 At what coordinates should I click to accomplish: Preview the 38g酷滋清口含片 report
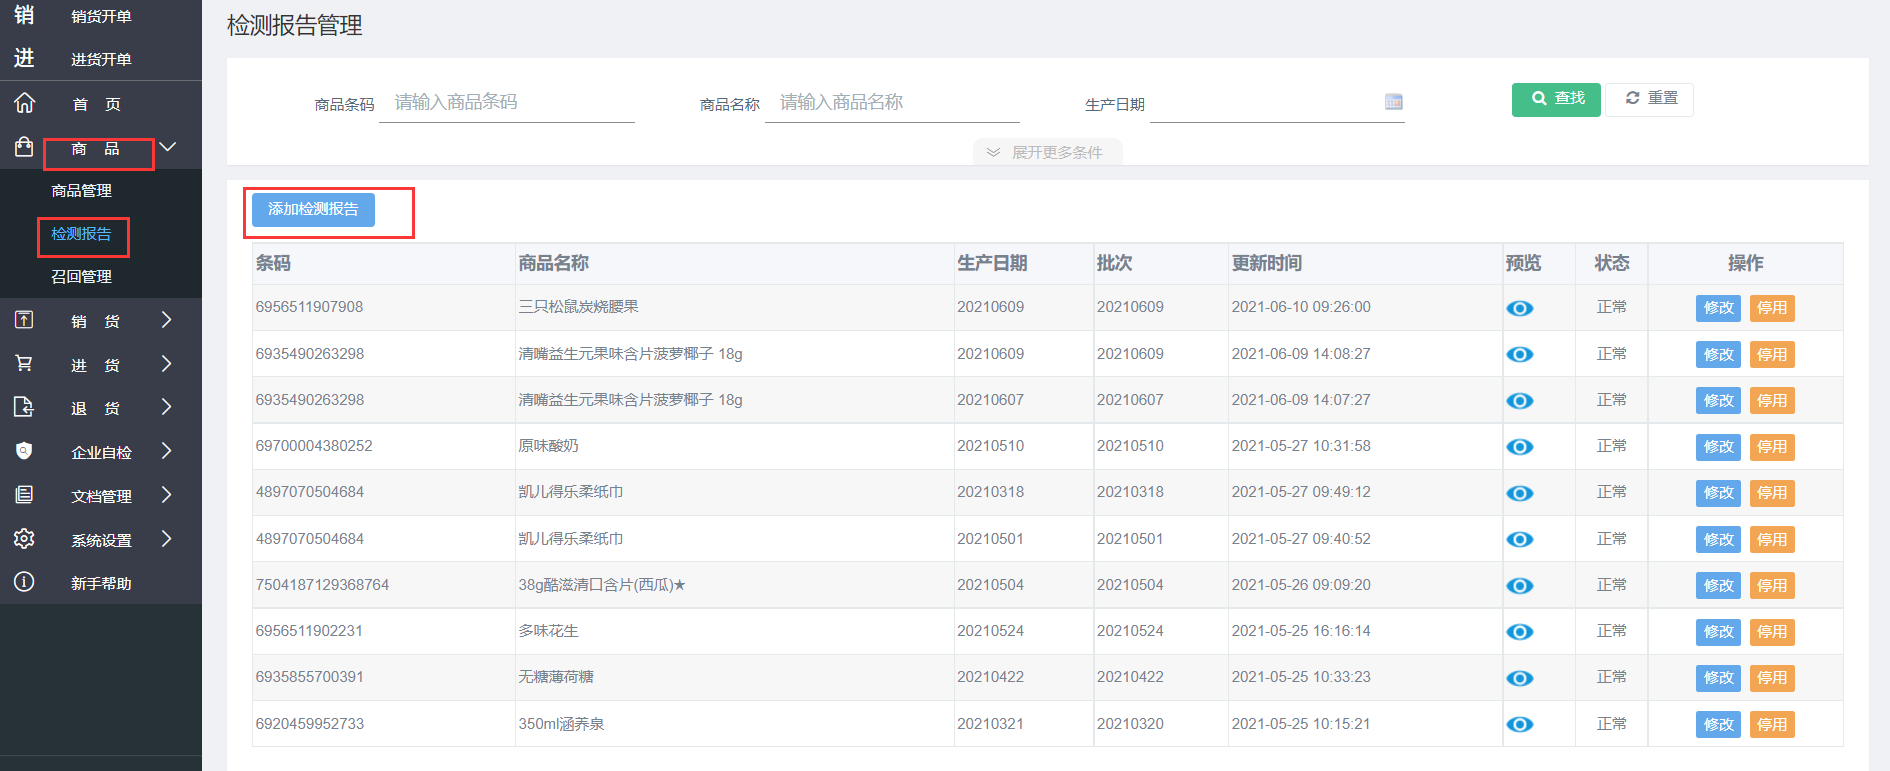[1520, 586]
